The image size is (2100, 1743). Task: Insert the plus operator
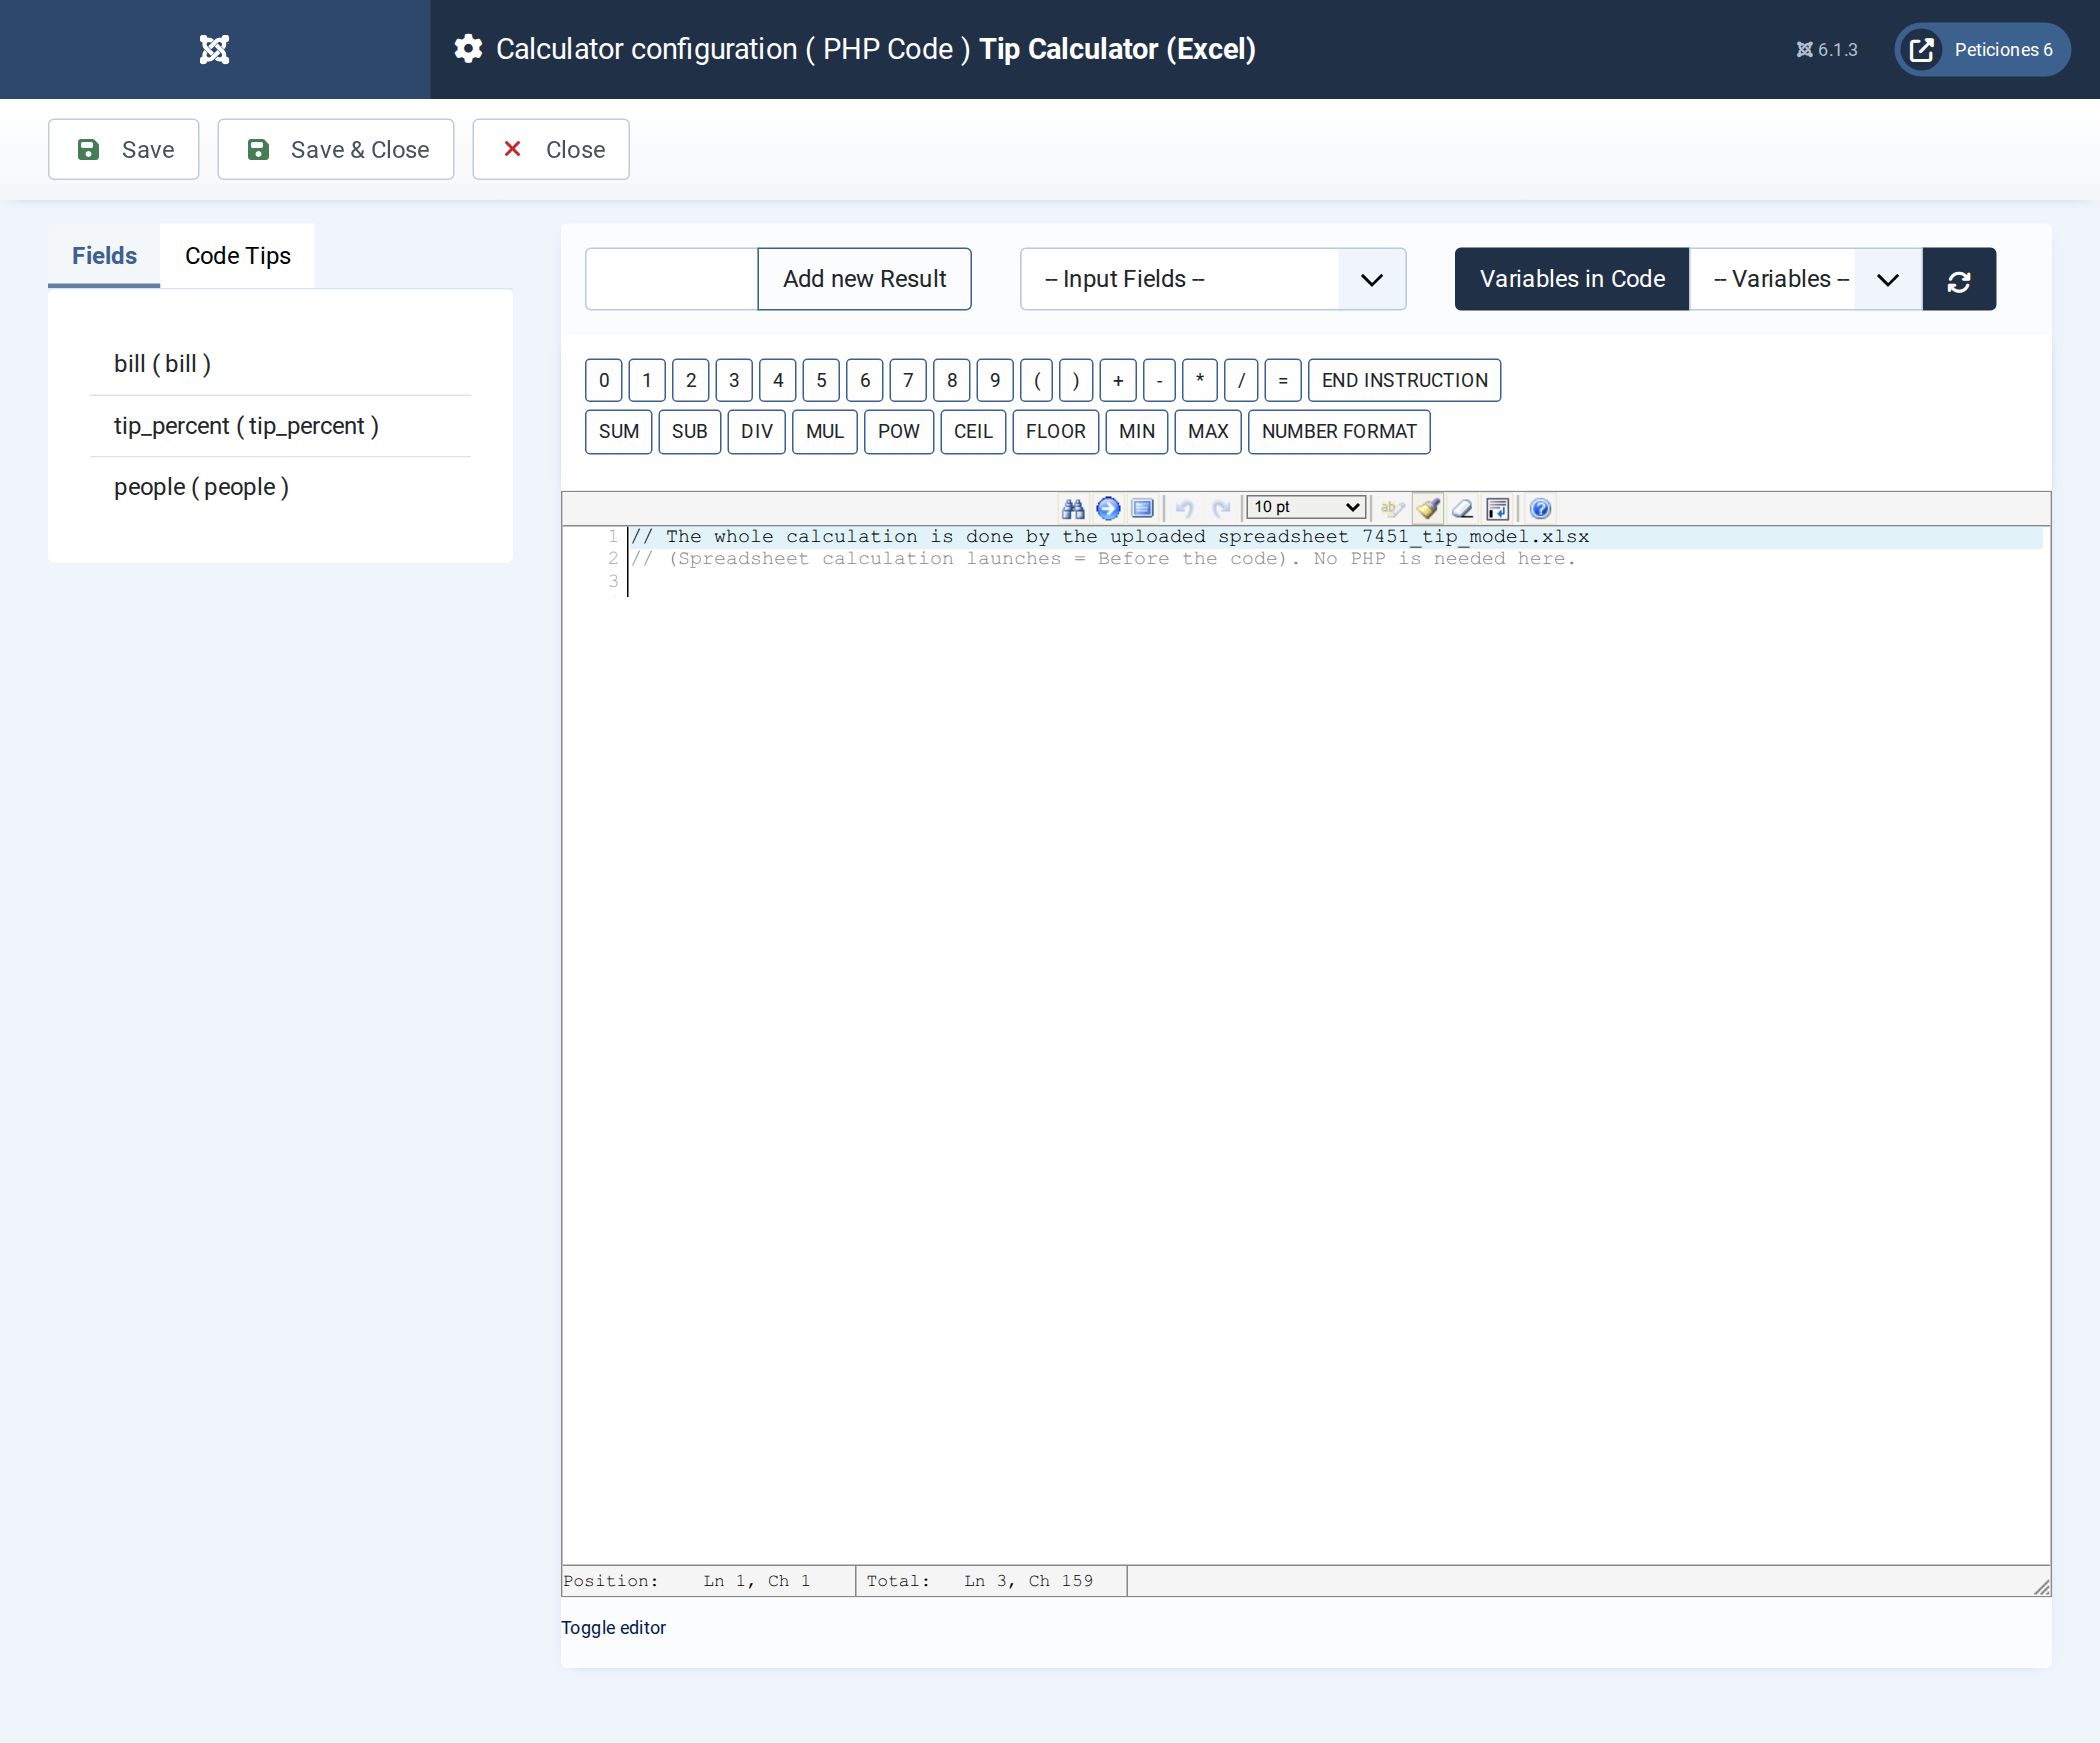point(1118,380)
